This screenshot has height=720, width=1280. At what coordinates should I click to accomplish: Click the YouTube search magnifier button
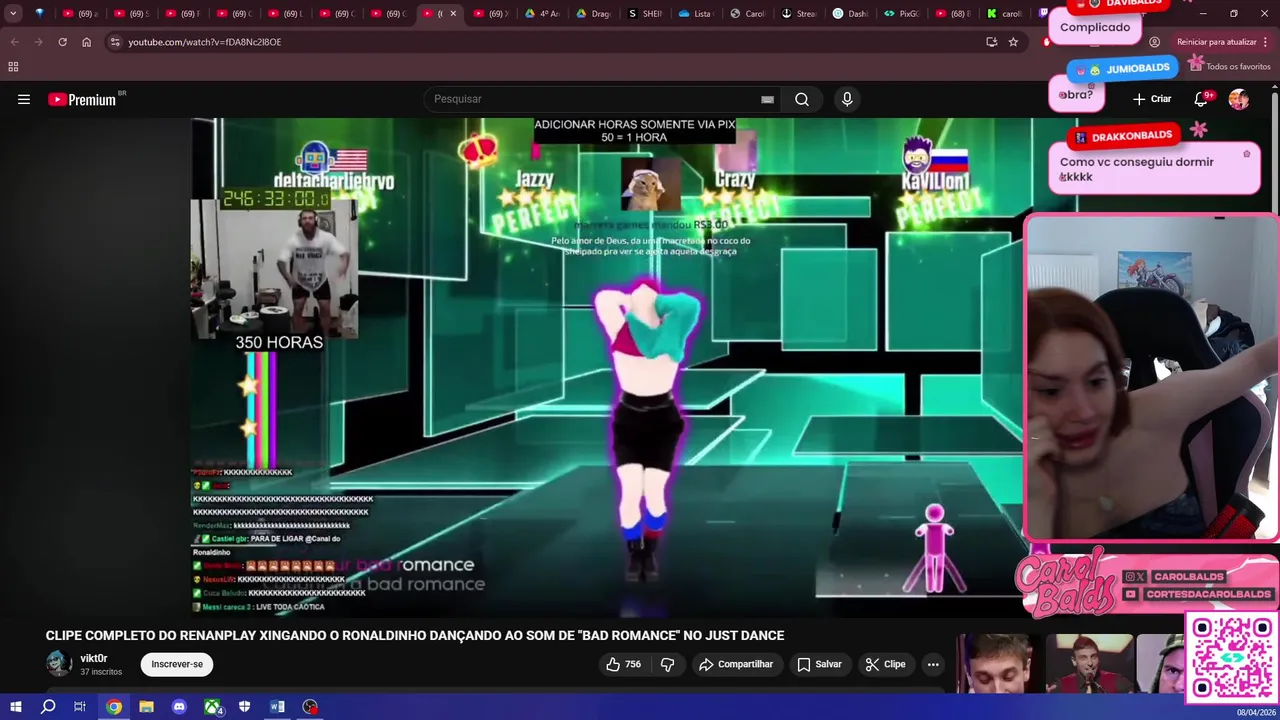click(x=802, y=99)
